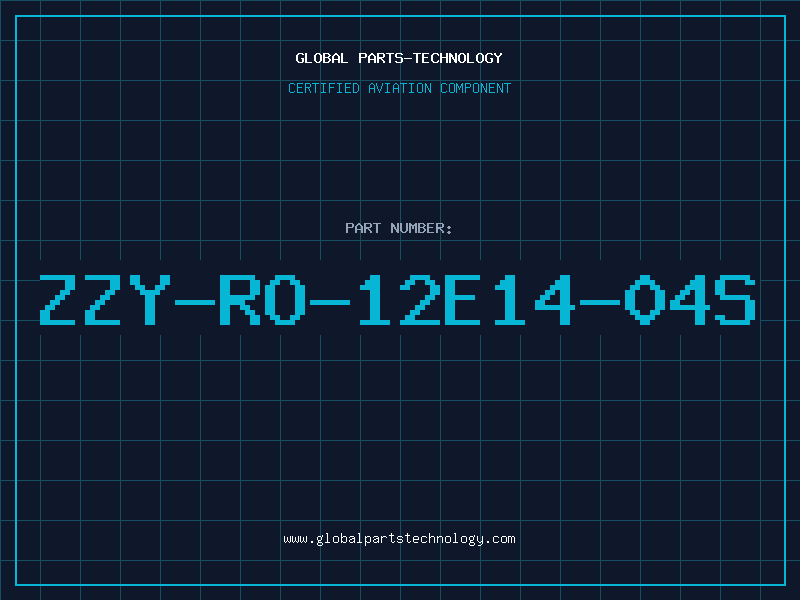Click the letter R in the part number
The width and height of the screenshot is (800, 600).
pos(240,300)
